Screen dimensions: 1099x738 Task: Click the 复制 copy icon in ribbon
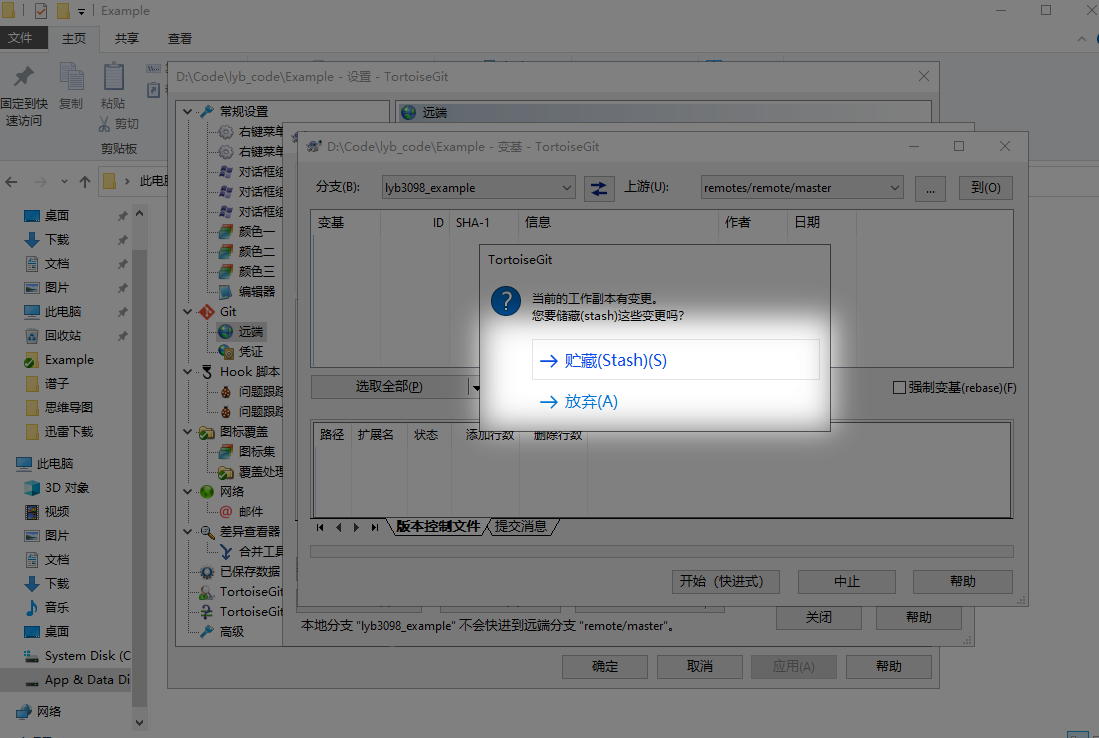(x=71, y=76)
